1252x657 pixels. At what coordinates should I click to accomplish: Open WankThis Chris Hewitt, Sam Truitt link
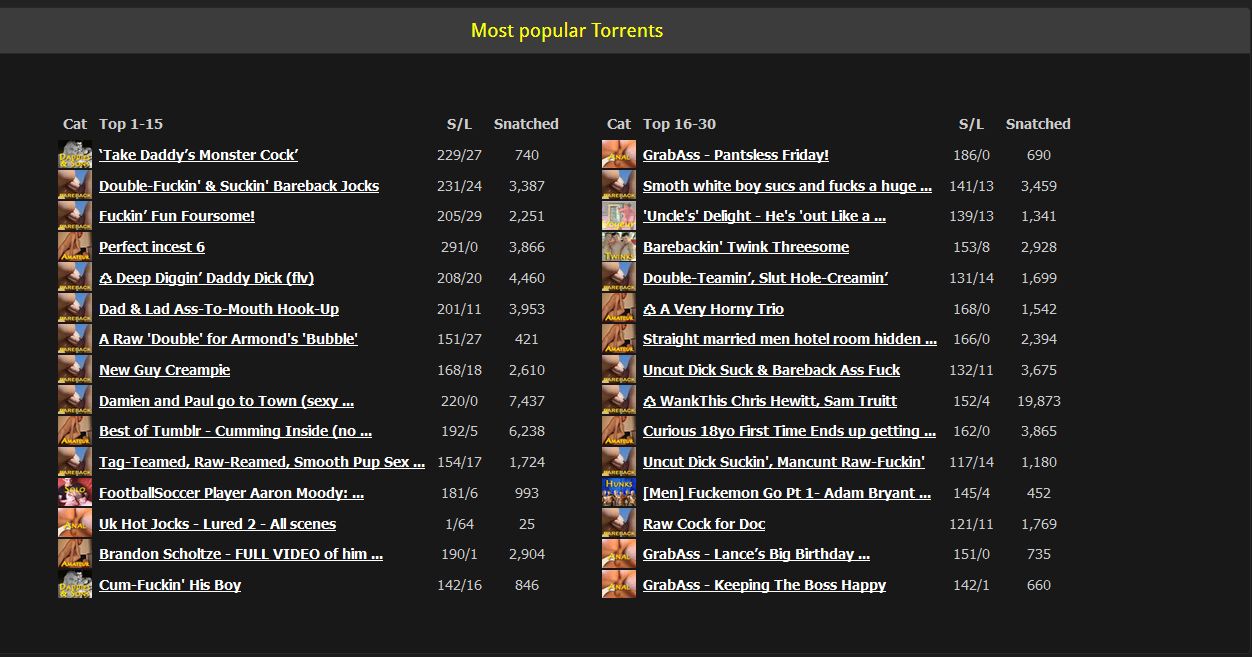769,401
